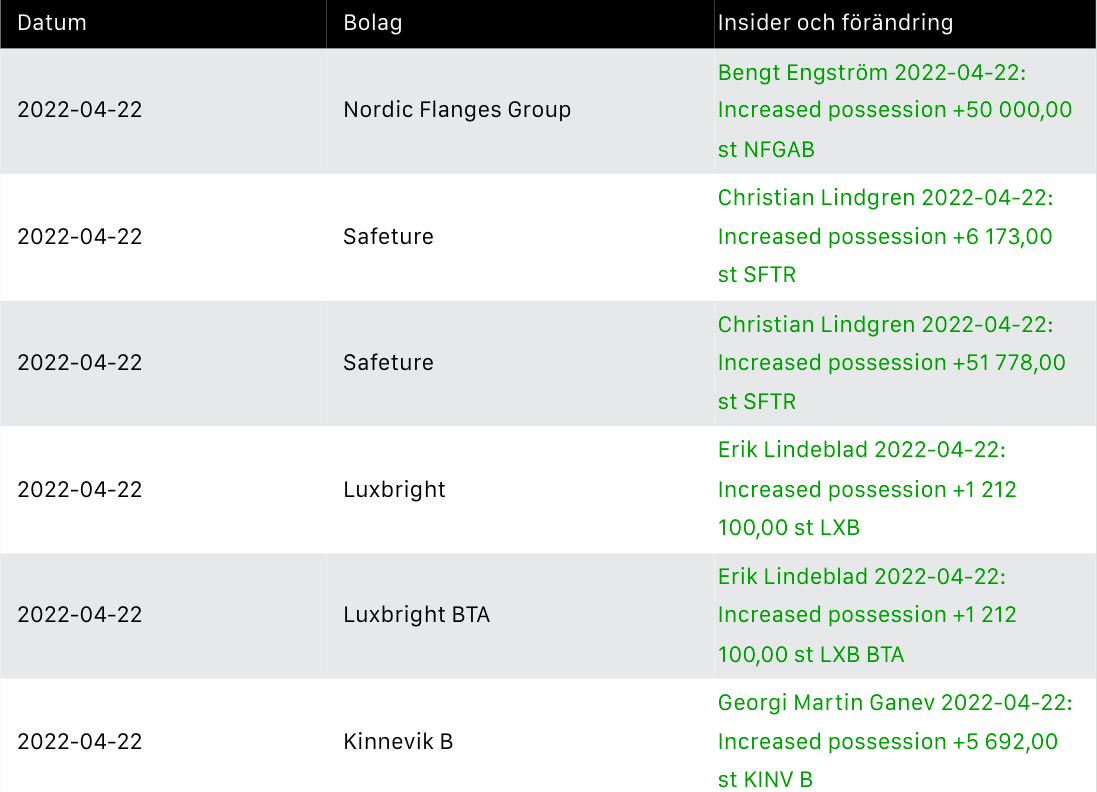Open Christian Lindgren +51 778,00 SFTR link
Viewport: 1097px width, 792px height.
891,363
